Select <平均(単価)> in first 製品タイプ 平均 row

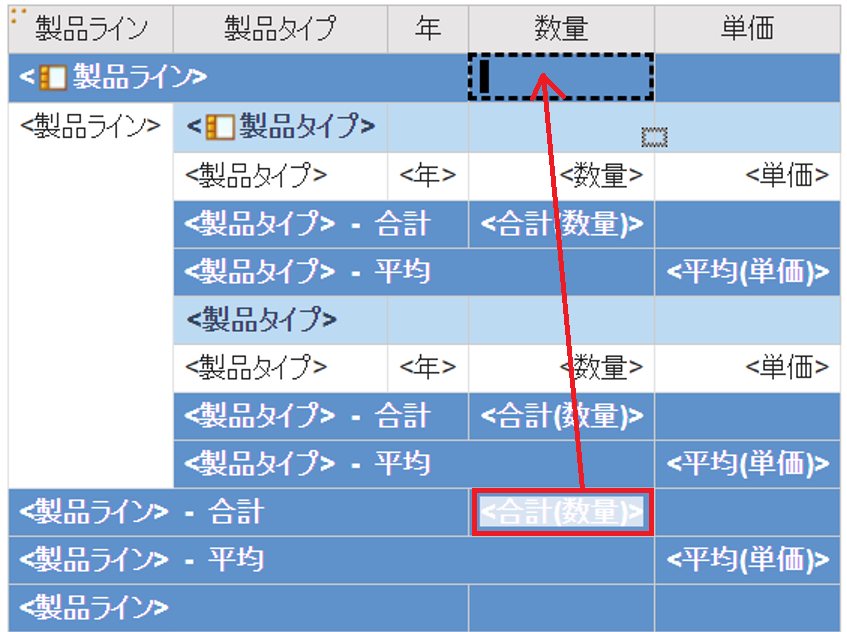(x=747, y=272)
